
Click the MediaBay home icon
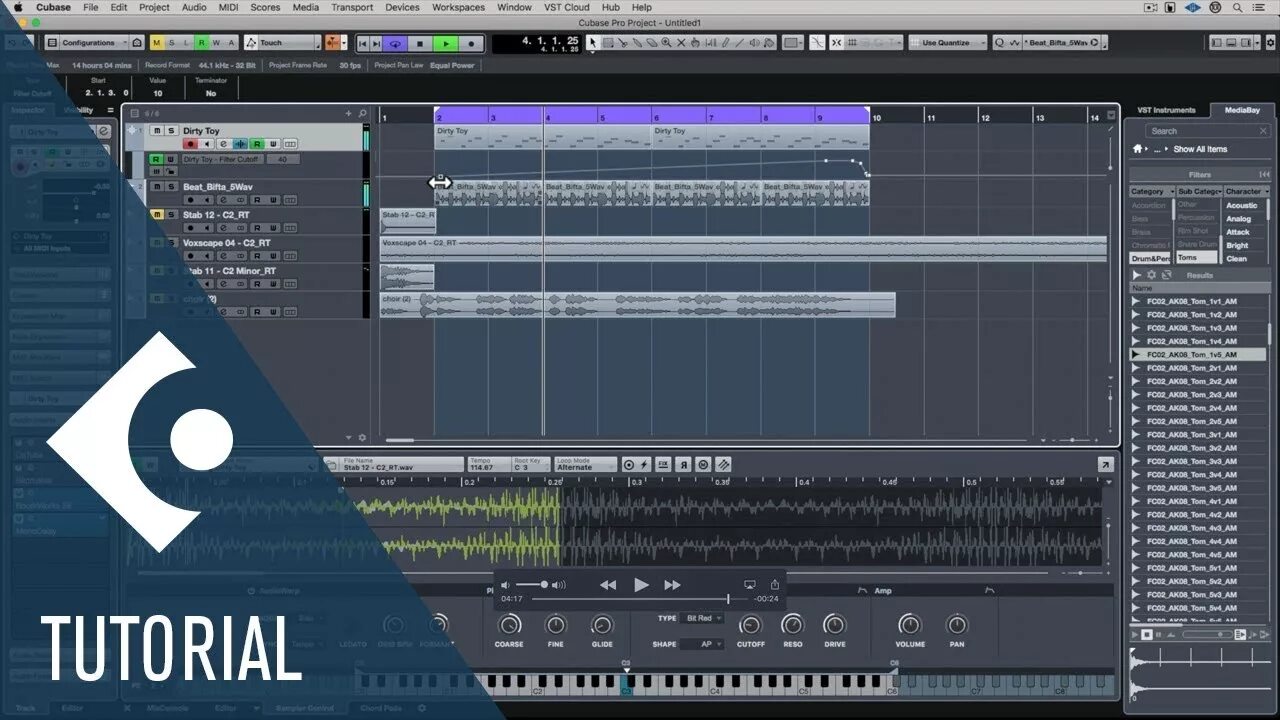[1137, 149]
